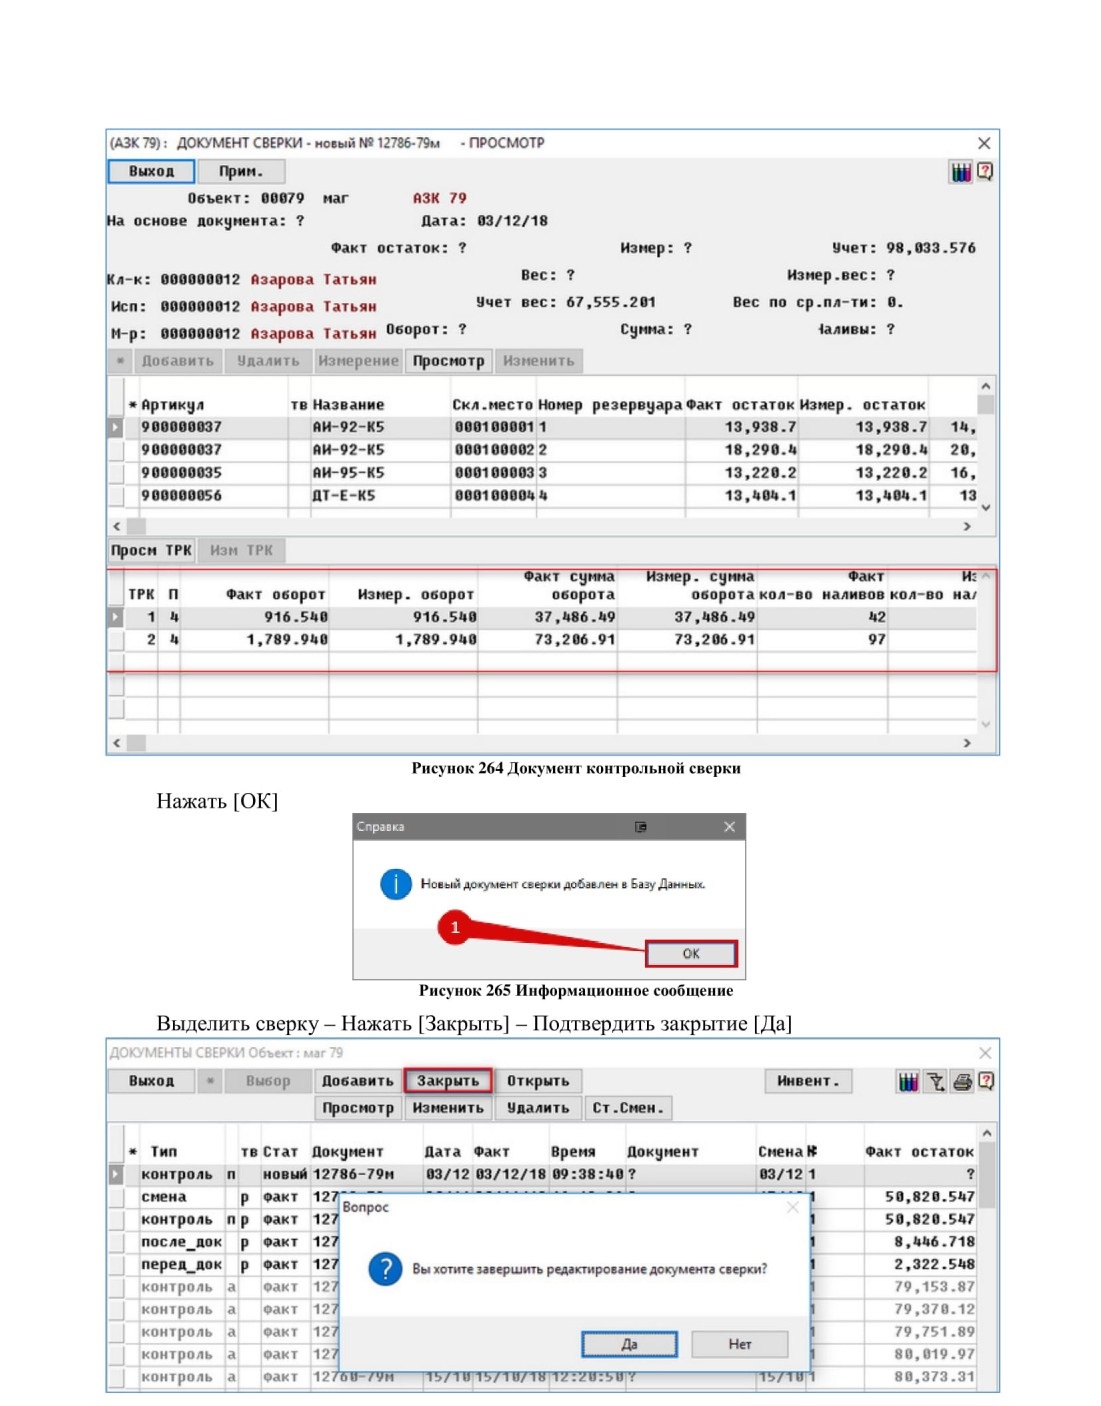Select ТРК row with оборот 916.540

coord(542,617)
